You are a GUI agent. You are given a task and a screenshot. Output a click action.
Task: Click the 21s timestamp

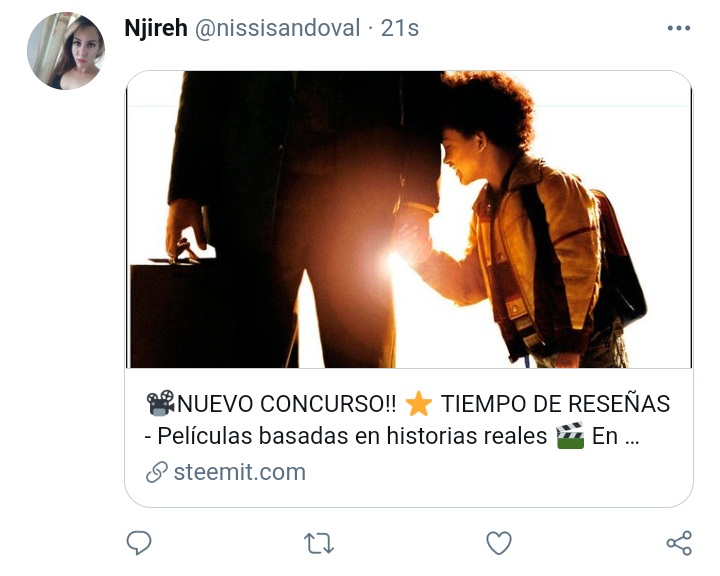[x=399, y=28]
